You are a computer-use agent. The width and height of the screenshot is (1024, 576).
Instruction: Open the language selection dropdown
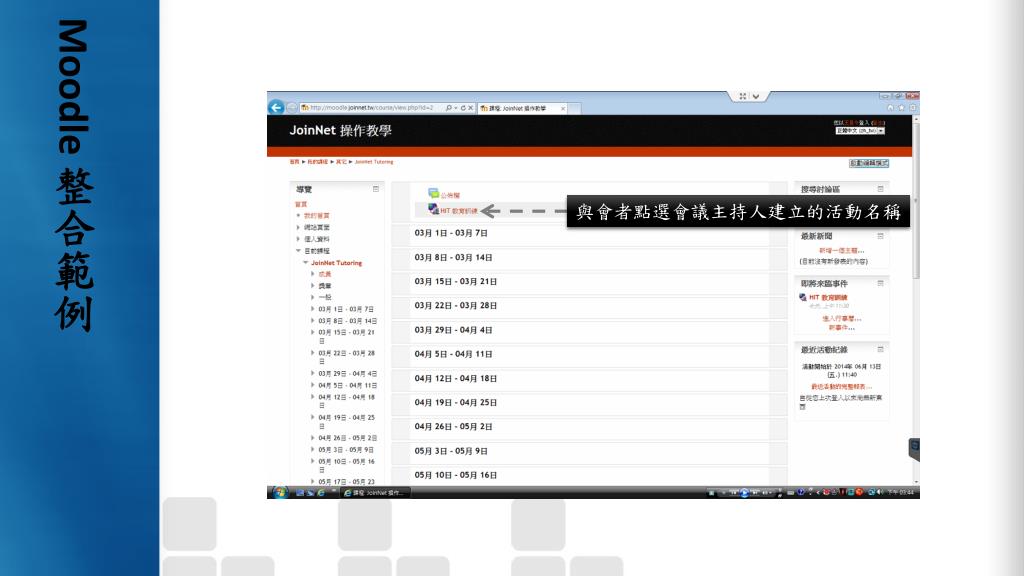(x=860, y=131)
